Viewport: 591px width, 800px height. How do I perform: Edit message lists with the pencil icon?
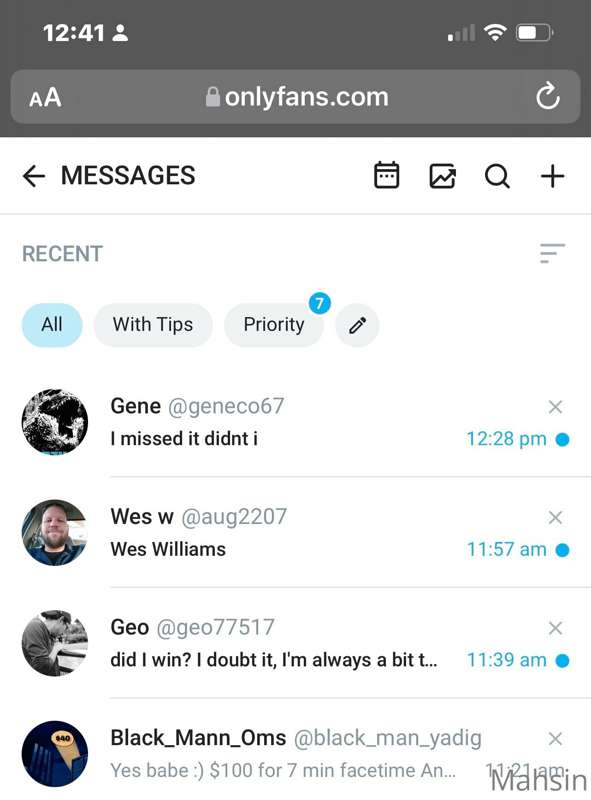click(357, 325)
